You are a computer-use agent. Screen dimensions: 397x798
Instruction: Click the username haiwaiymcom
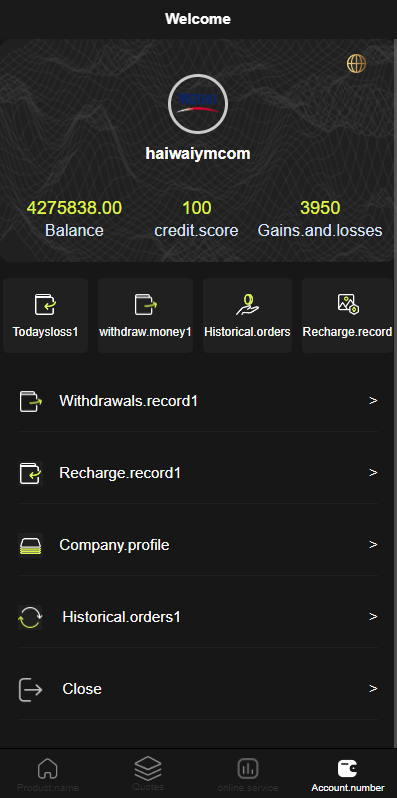[198, 153]
